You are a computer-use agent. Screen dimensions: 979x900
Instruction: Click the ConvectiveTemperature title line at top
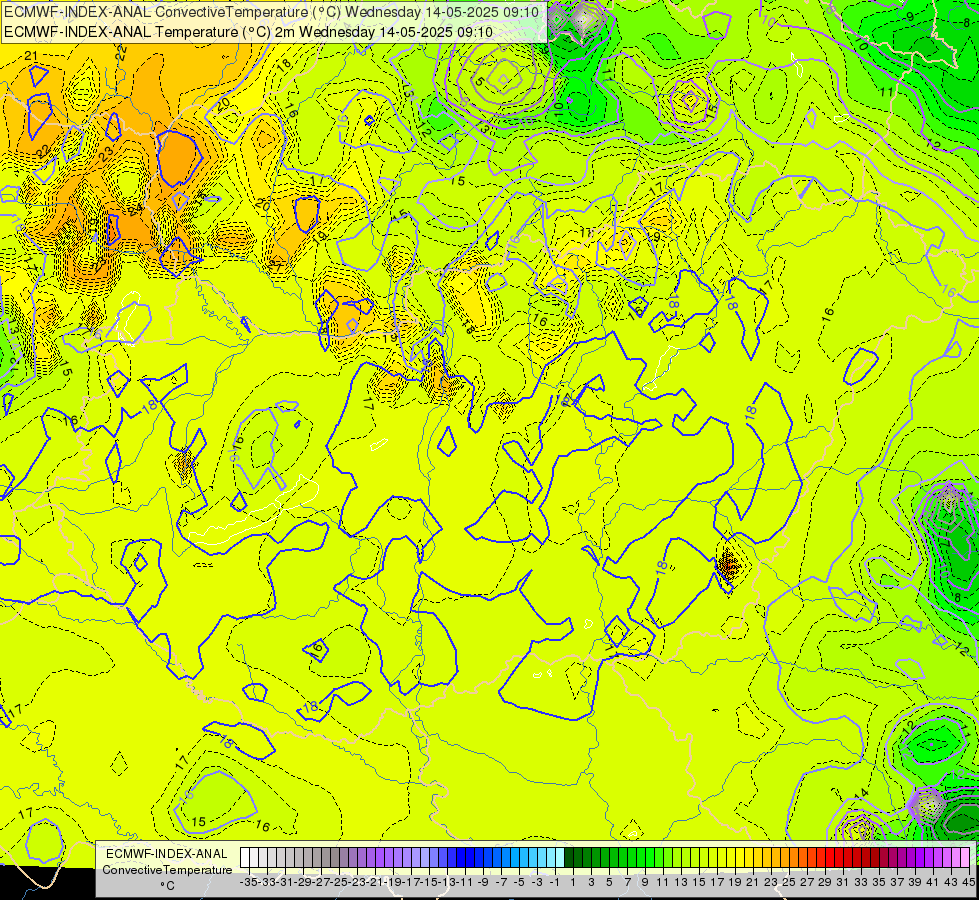pyautogui.click(x=272, y=12)
